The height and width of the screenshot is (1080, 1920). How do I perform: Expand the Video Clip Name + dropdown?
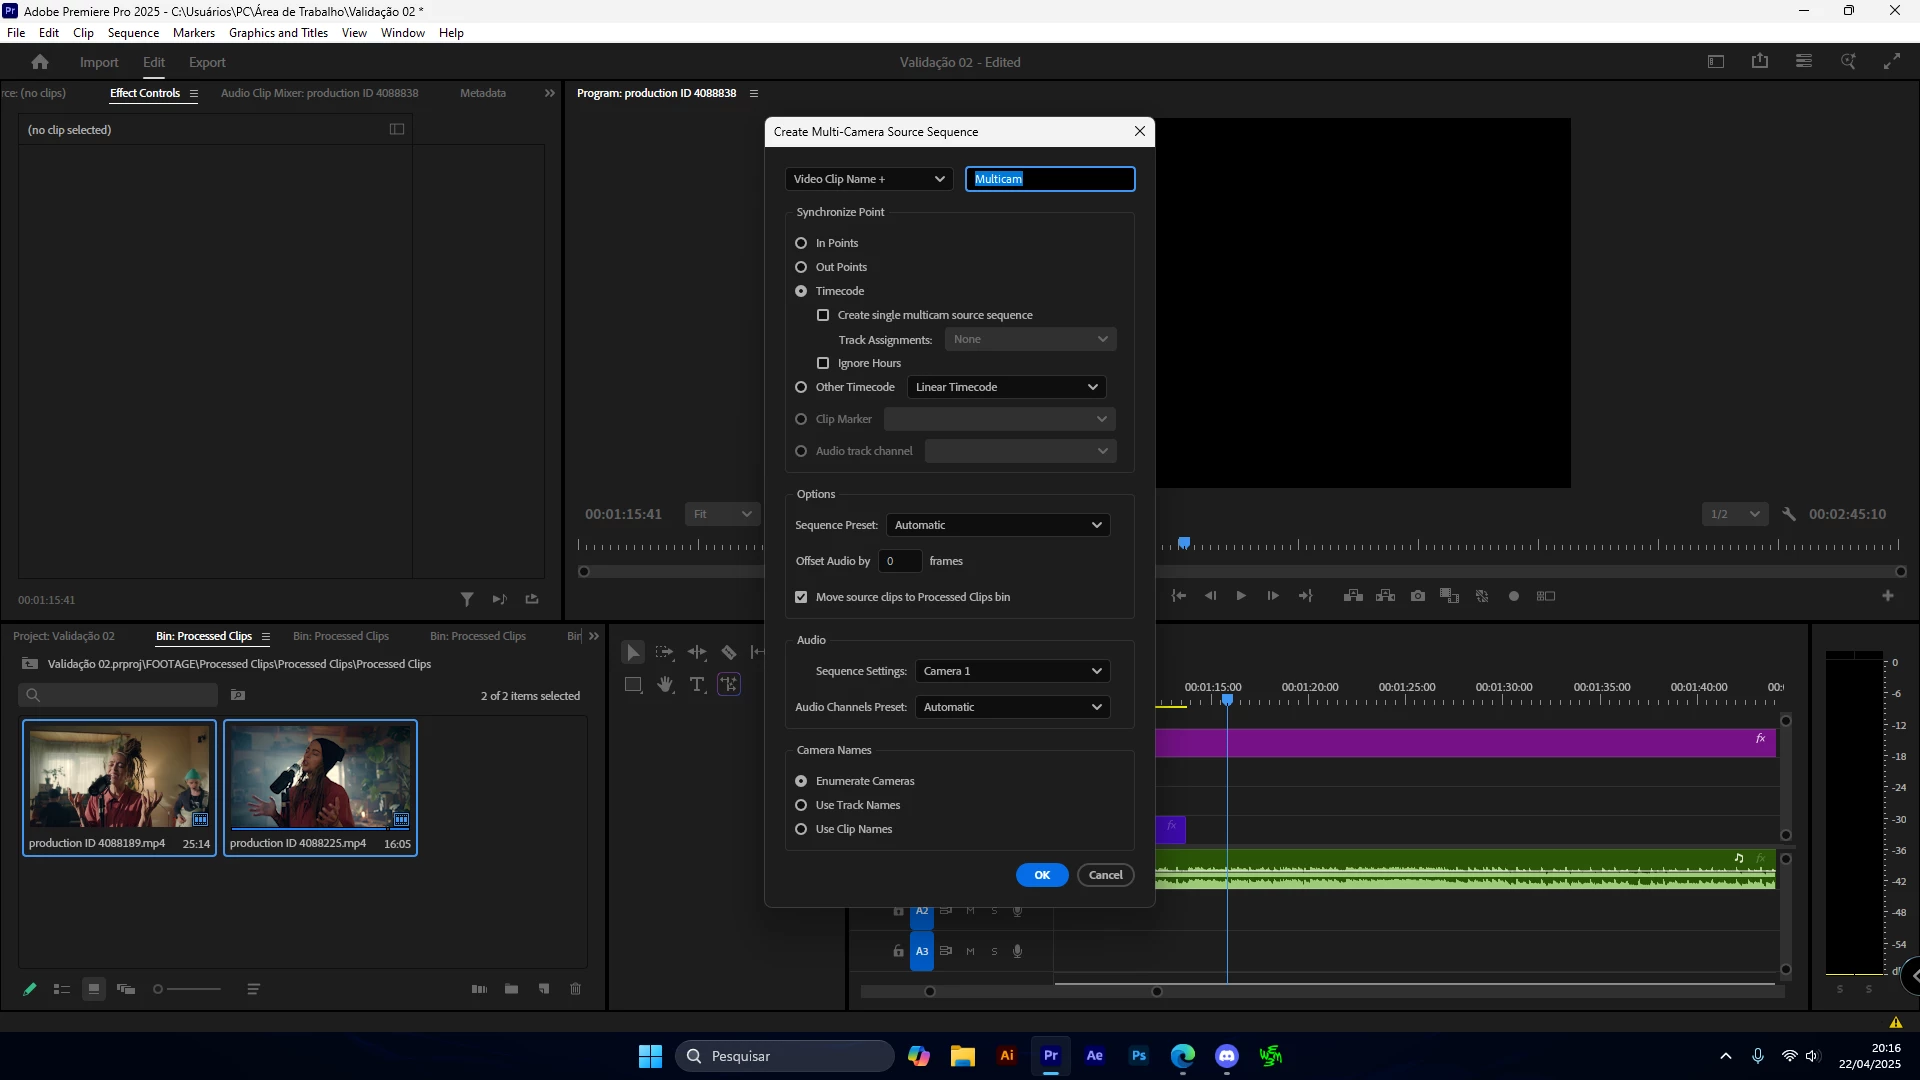pyautogui.click(x=868, y=179)
